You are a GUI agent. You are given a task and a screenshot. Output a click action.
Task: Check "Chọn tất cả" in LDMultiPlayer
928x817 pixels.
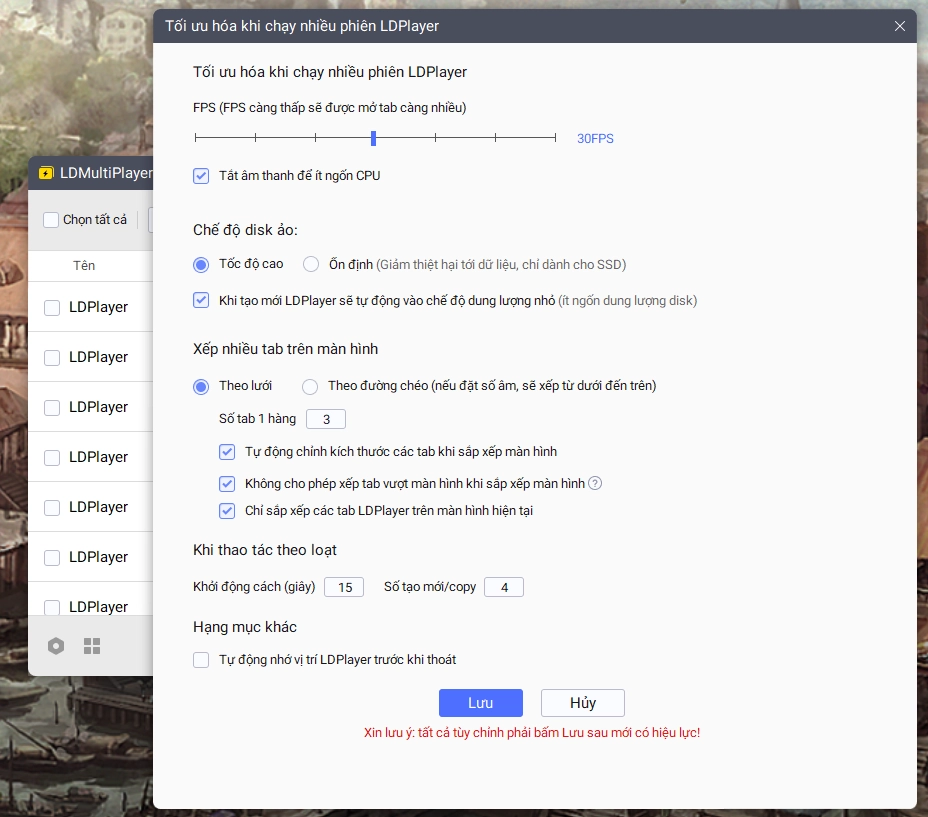point(51,220)
